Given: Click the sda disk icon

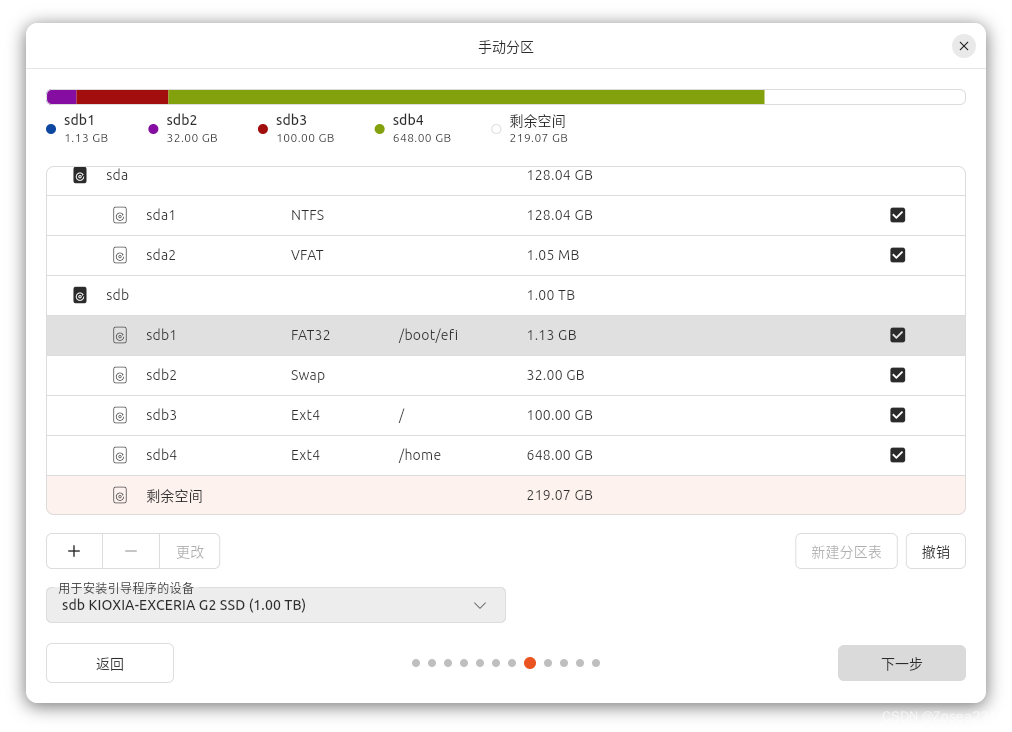Looking at the screenshot, I should point(79,176).
